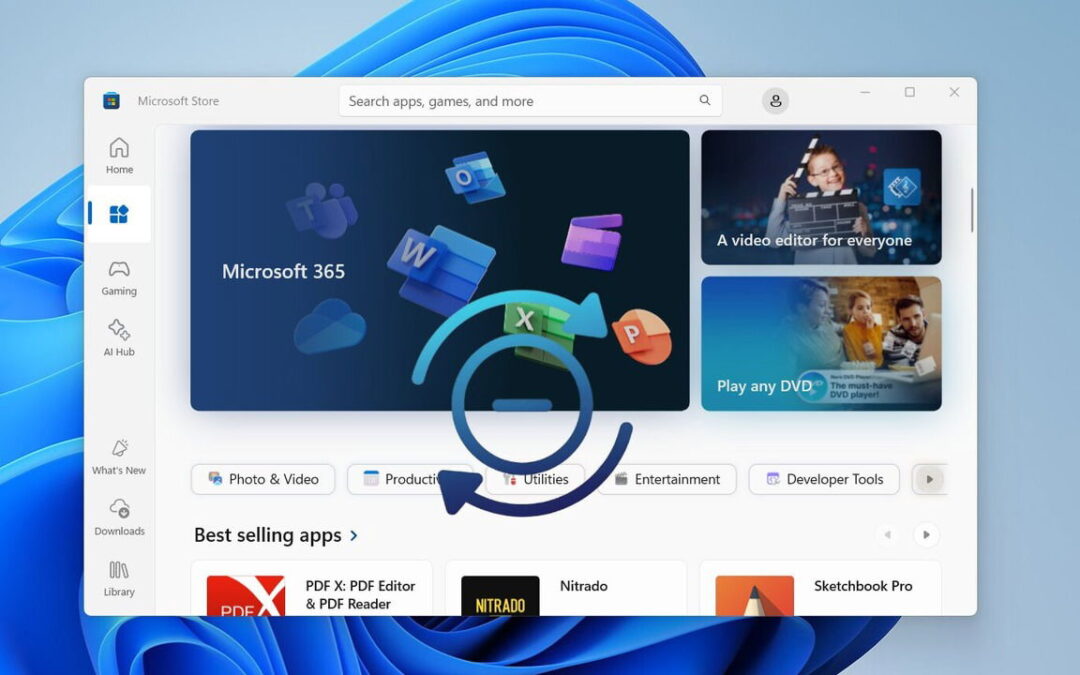The image size is (1080, 675).
Task: Advance Best selling apps with right carousel arrow
Action: pyautogui.click(x=926, y=535)
